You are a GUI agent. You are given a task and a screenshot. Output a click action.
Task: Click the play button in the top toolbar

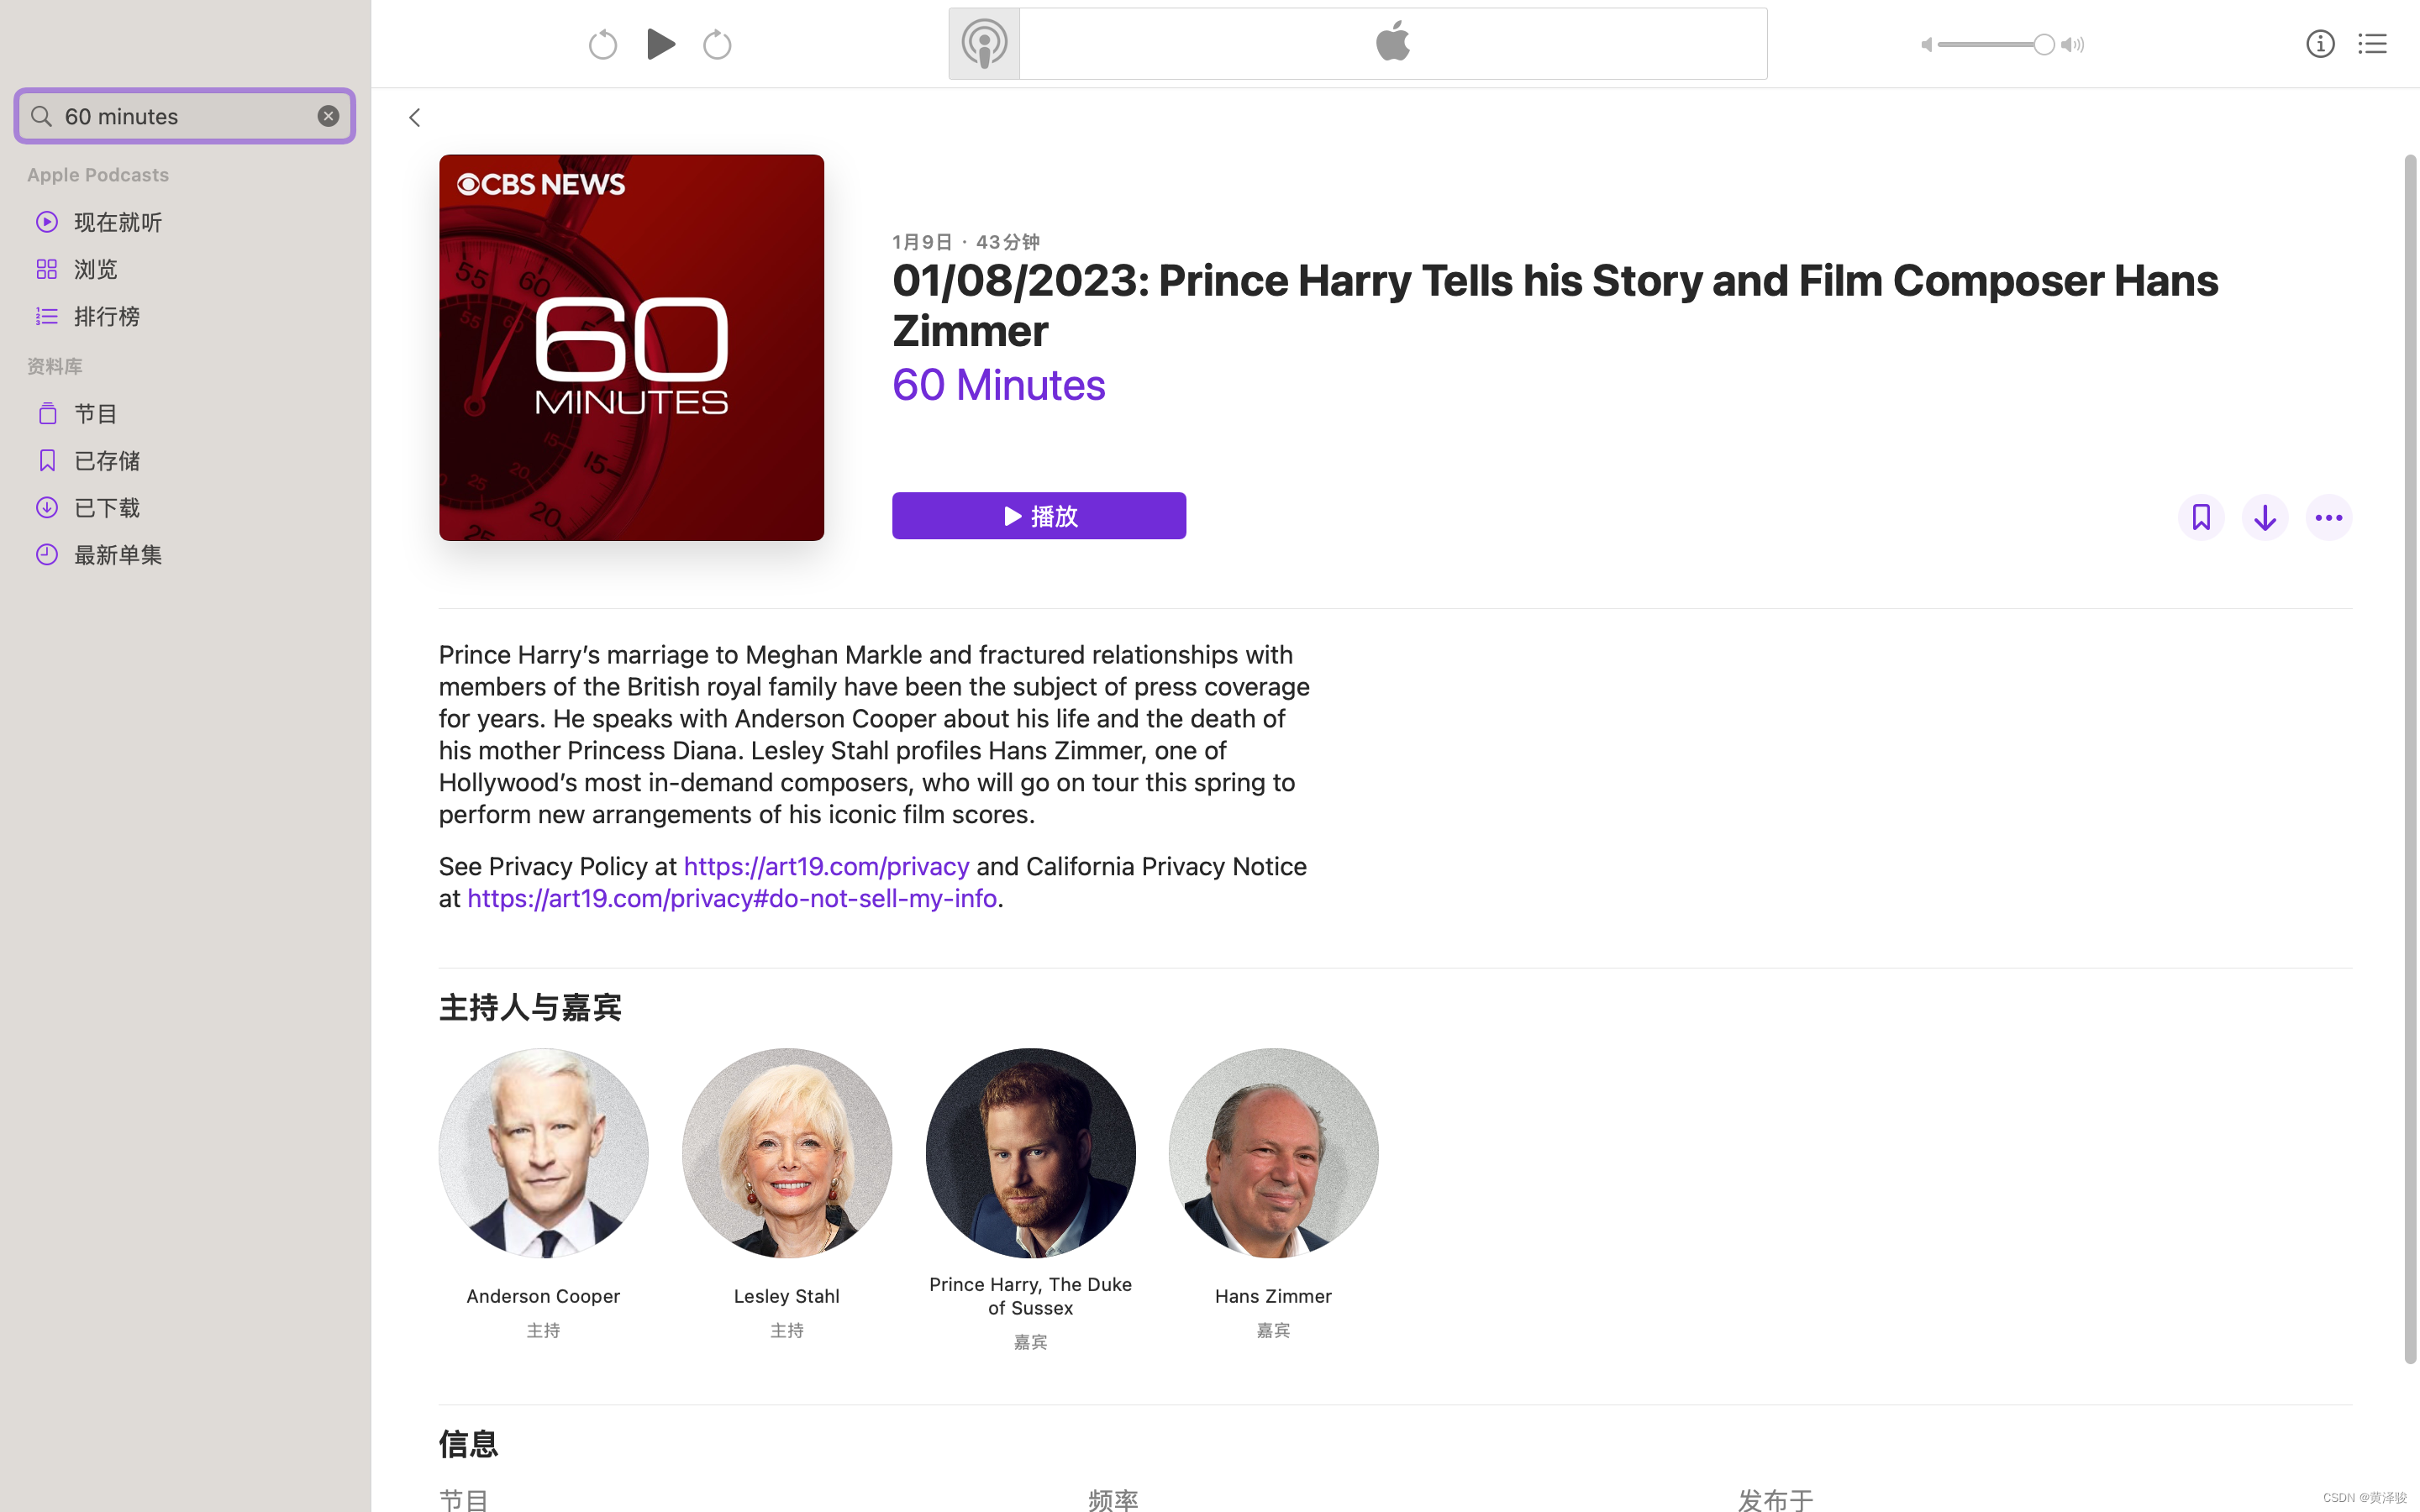click(660, 44)
